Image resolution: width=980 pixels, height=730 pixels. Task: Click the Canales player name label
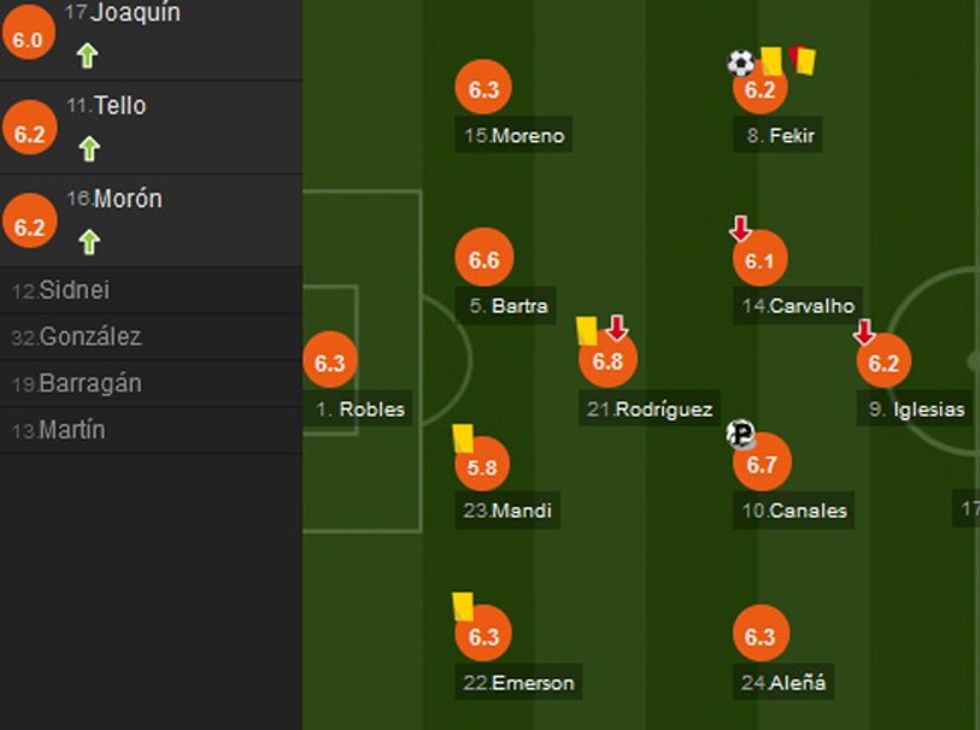click(795, 511)
